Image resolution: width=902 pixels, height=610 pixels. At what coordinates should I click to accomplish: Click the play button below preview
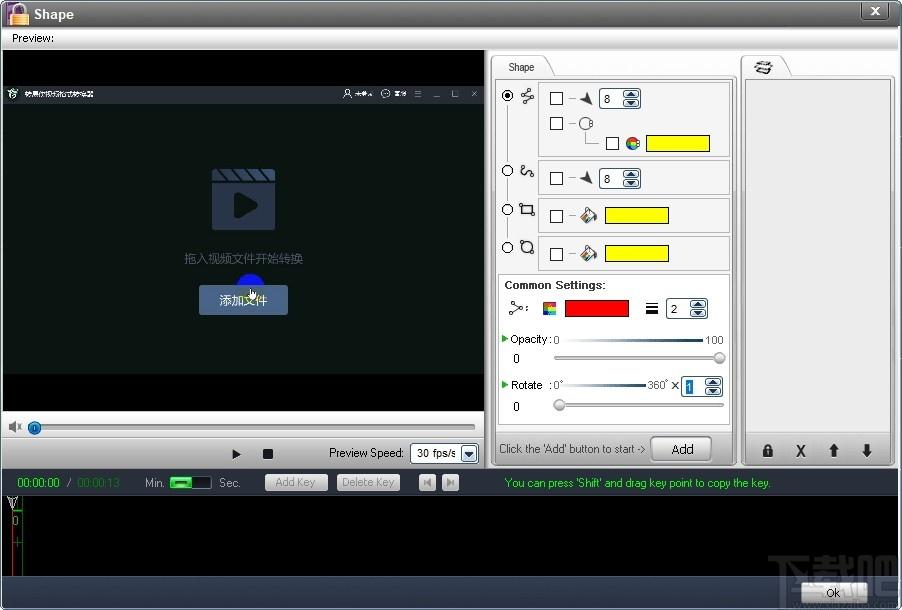pos(236,454)
